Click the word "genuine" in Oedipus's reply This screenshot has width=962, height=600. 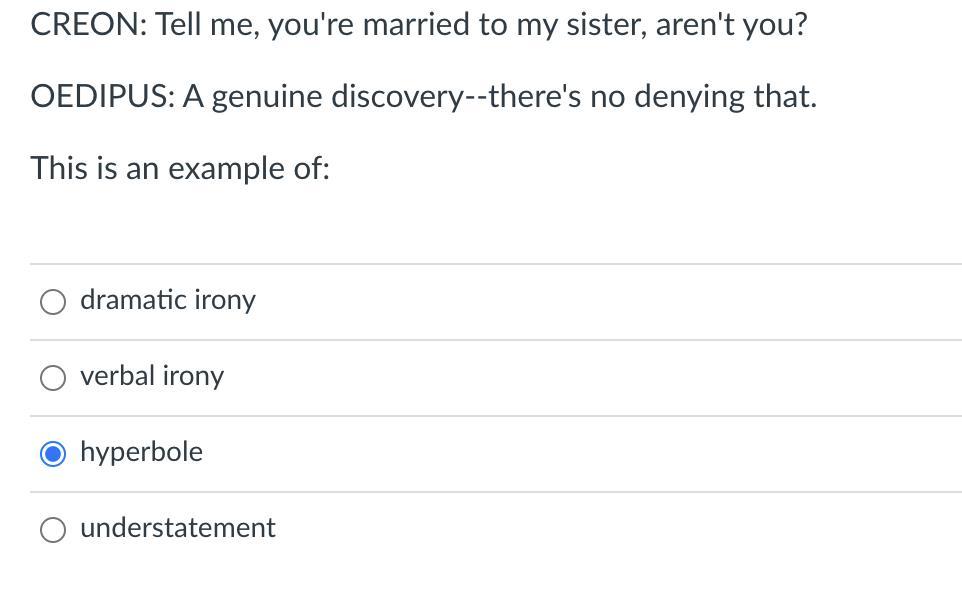coord(267,97)
